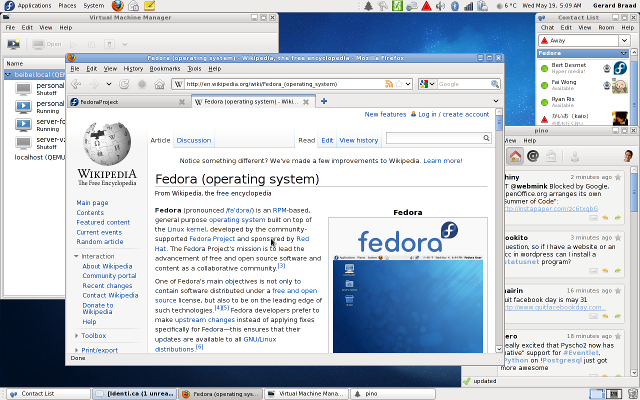Open shutdown options dropdown arrow in VM Manager
Viewport: 640px width, 400px height.
click(124, 44)
